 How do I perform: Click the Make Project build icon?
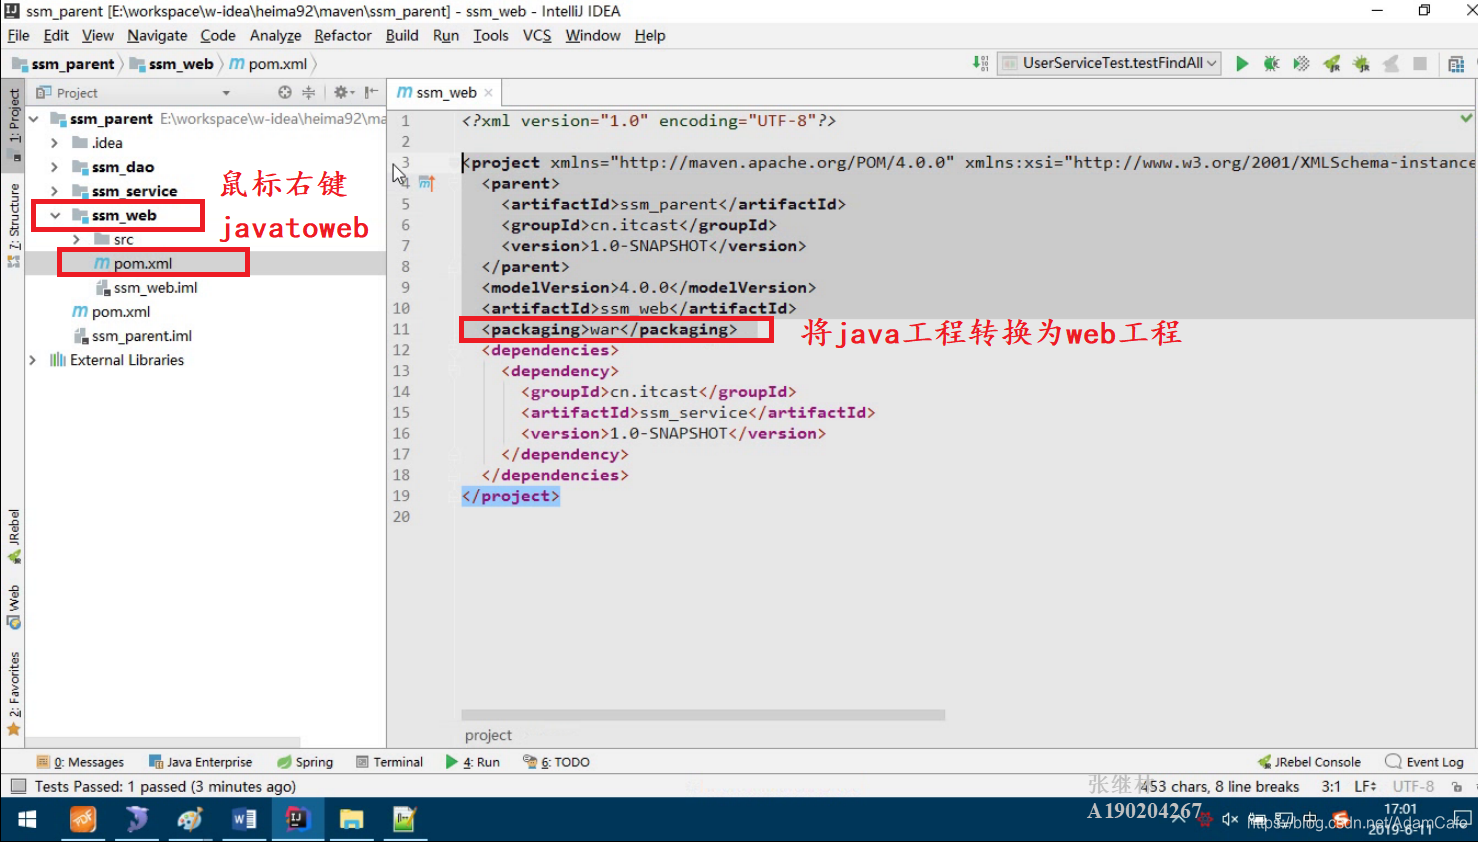[981, 63]
